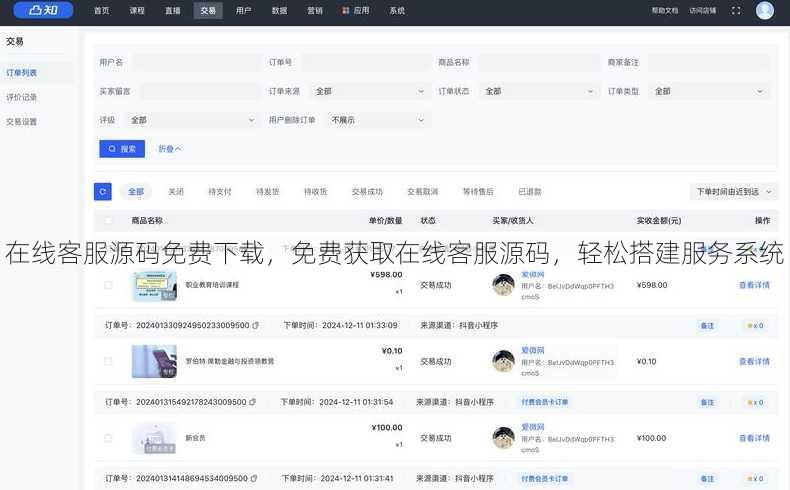Tick checkbox for the ¥0.10 order
Screen dimensions: 790x490
click(x=108, y=361)
